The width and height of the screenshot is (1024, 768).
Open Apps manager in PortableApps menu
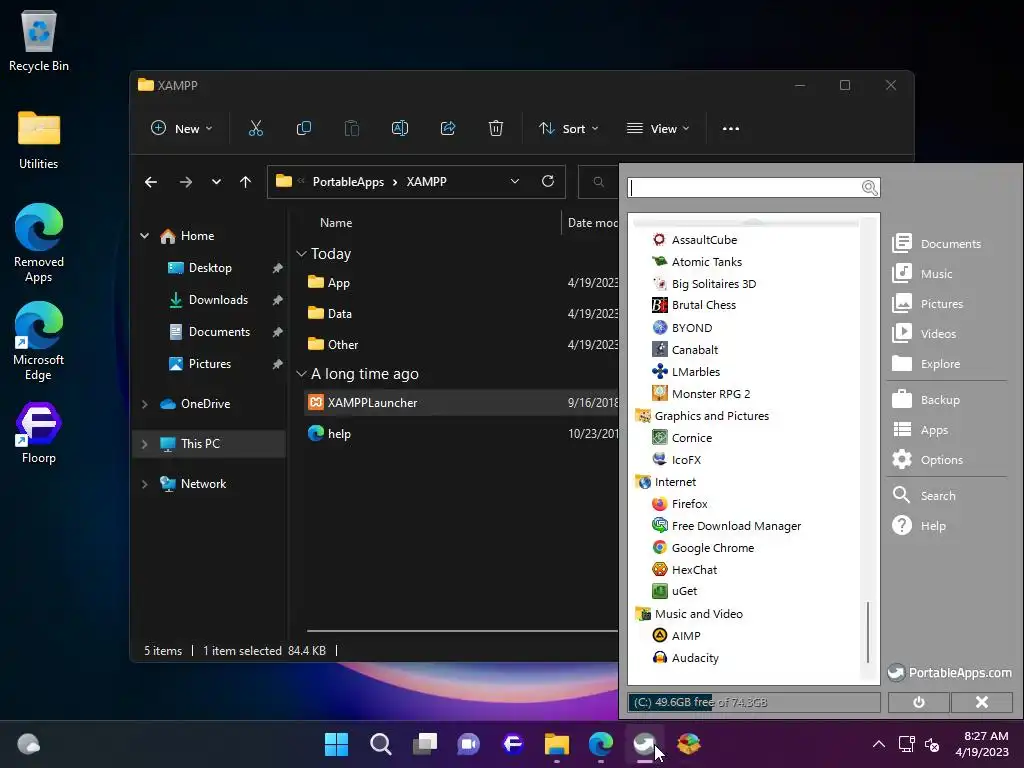click(x=920, y=430)
